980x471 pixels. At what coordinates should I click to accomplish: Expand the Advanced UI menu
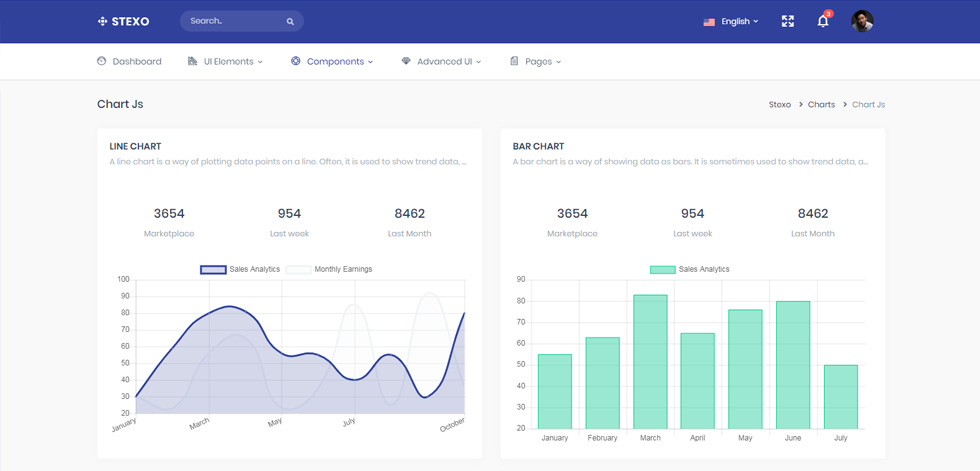441,61
